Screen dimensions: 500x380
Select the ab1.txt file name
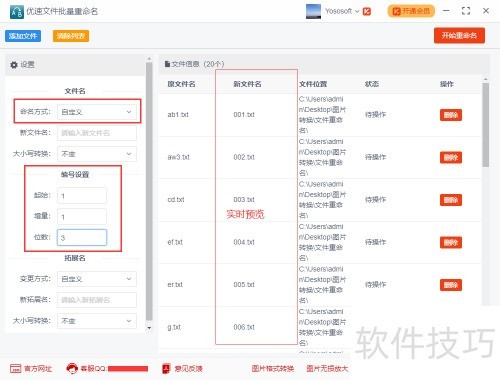(178, 115)
